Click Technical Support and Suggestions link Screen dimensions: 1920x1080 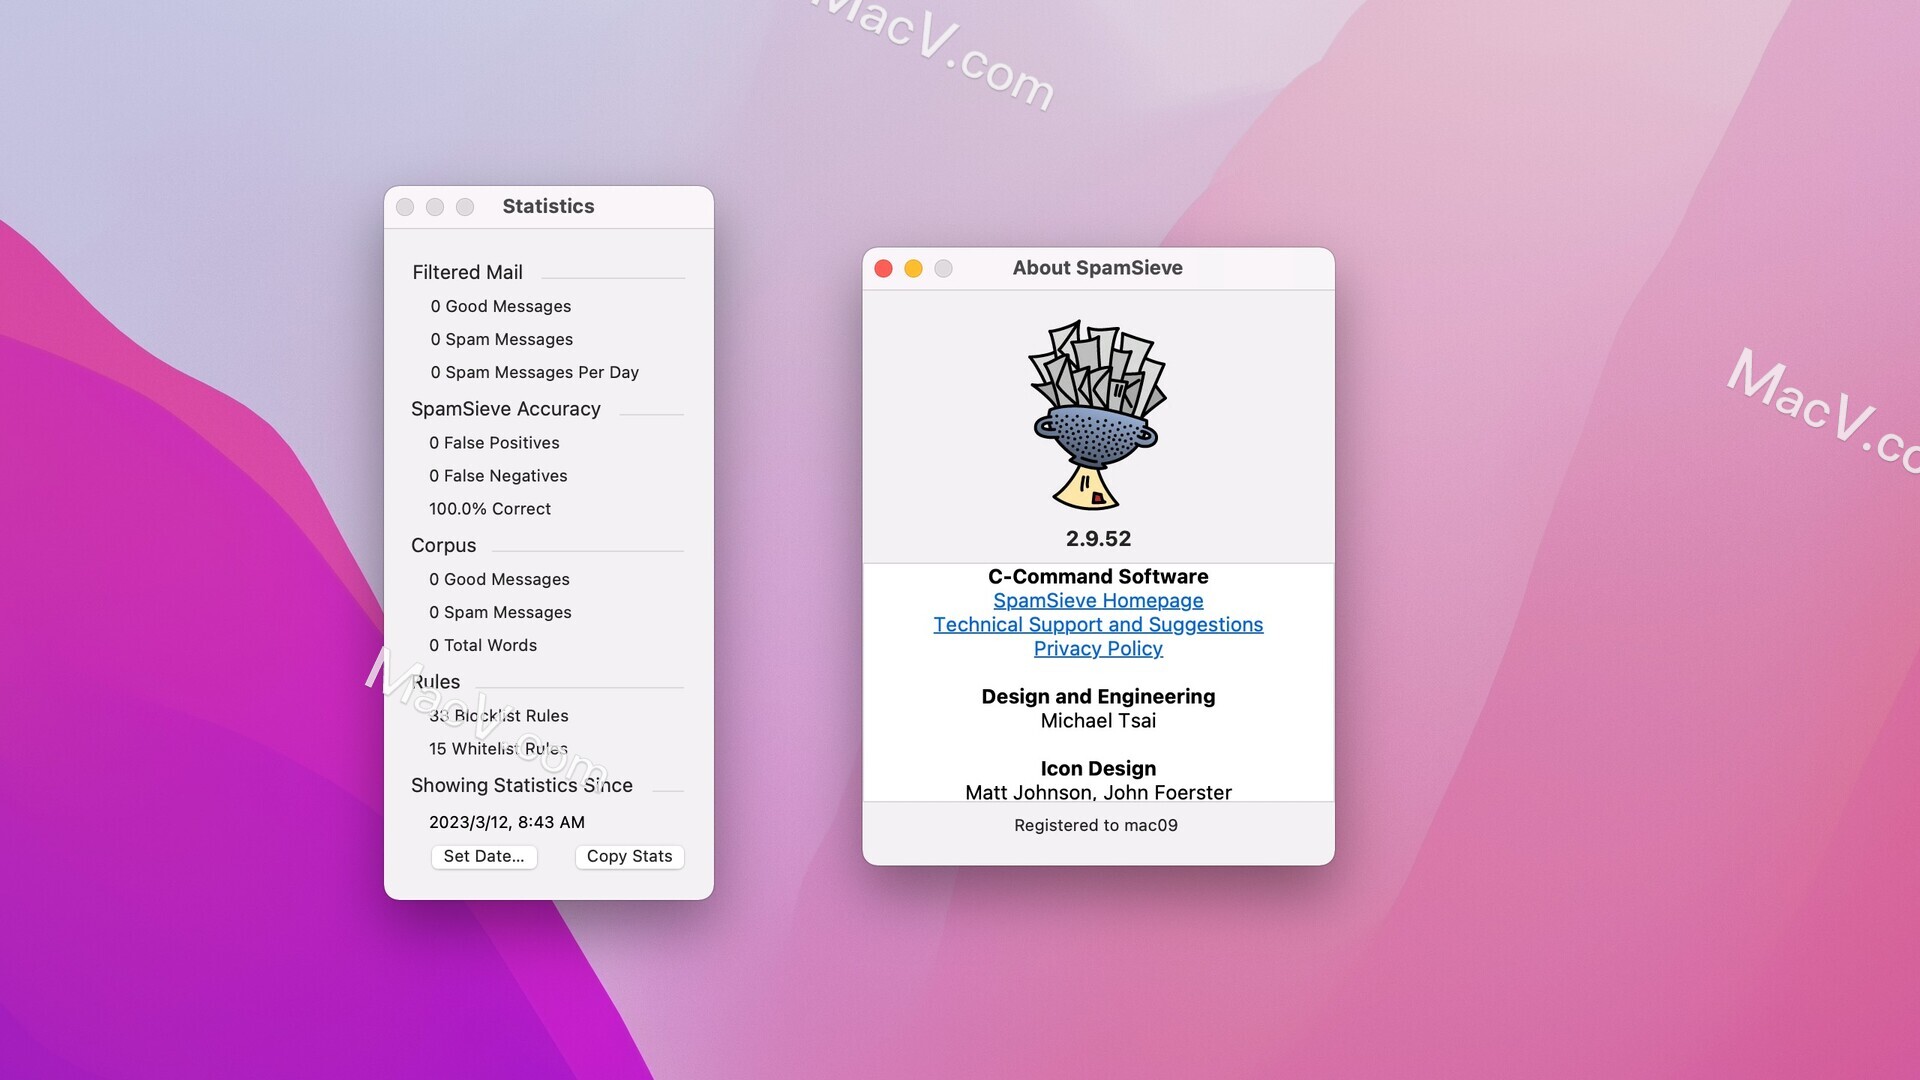(x=1097, y=625)
